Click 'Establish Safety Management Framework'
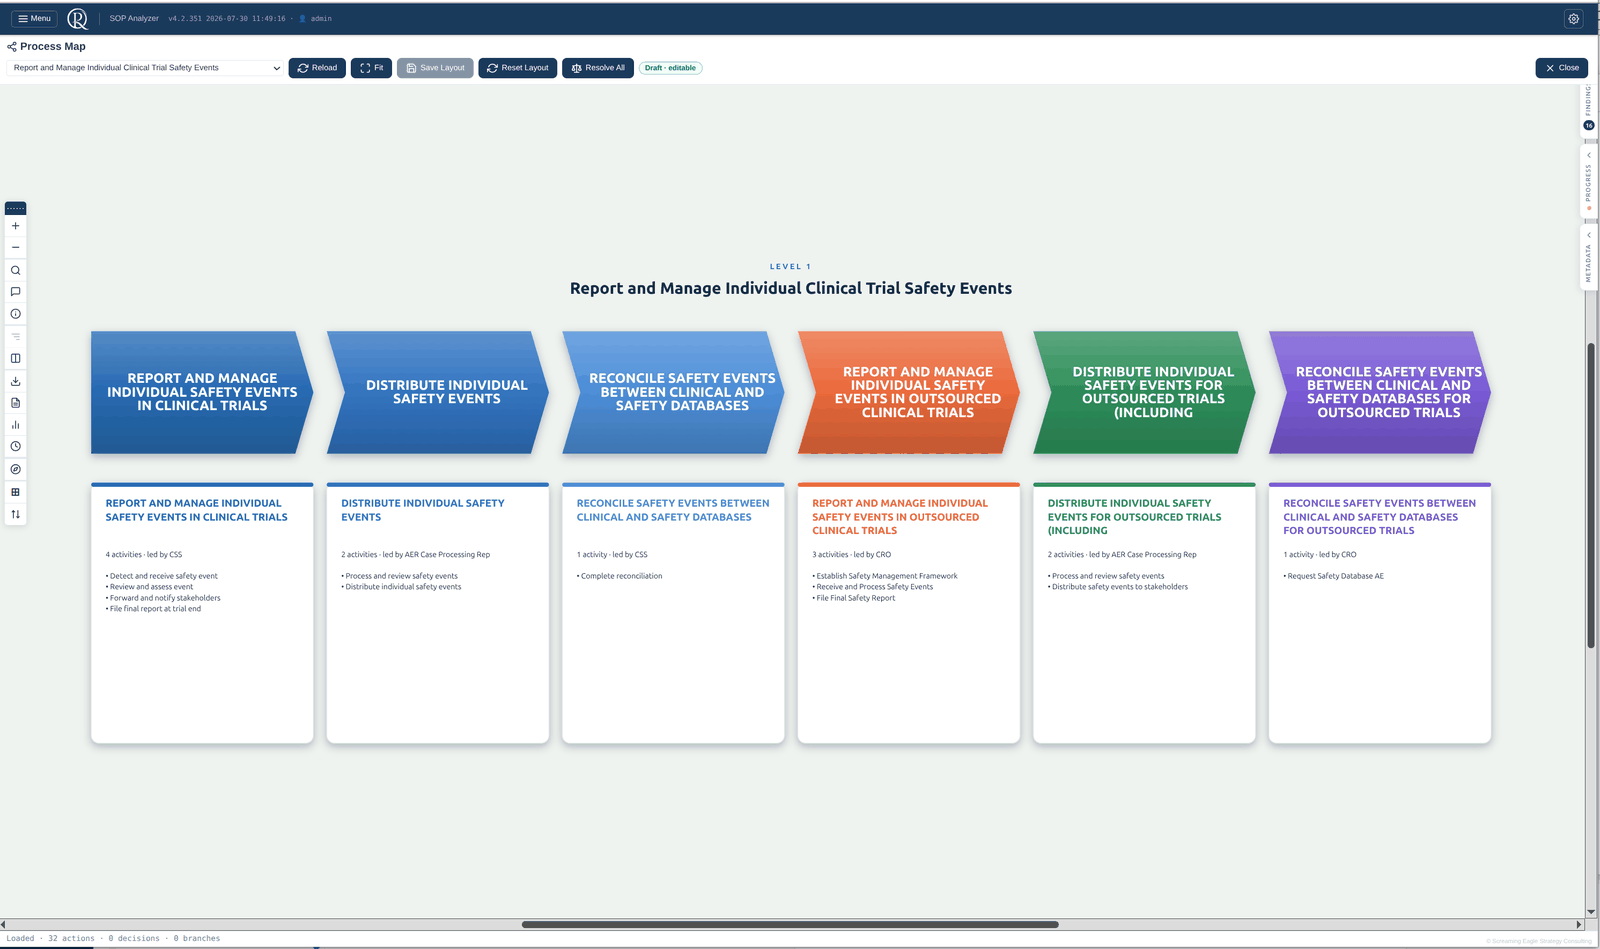Image resolution: width=1600 pixels, height=949 pixels. pos(885,576)
